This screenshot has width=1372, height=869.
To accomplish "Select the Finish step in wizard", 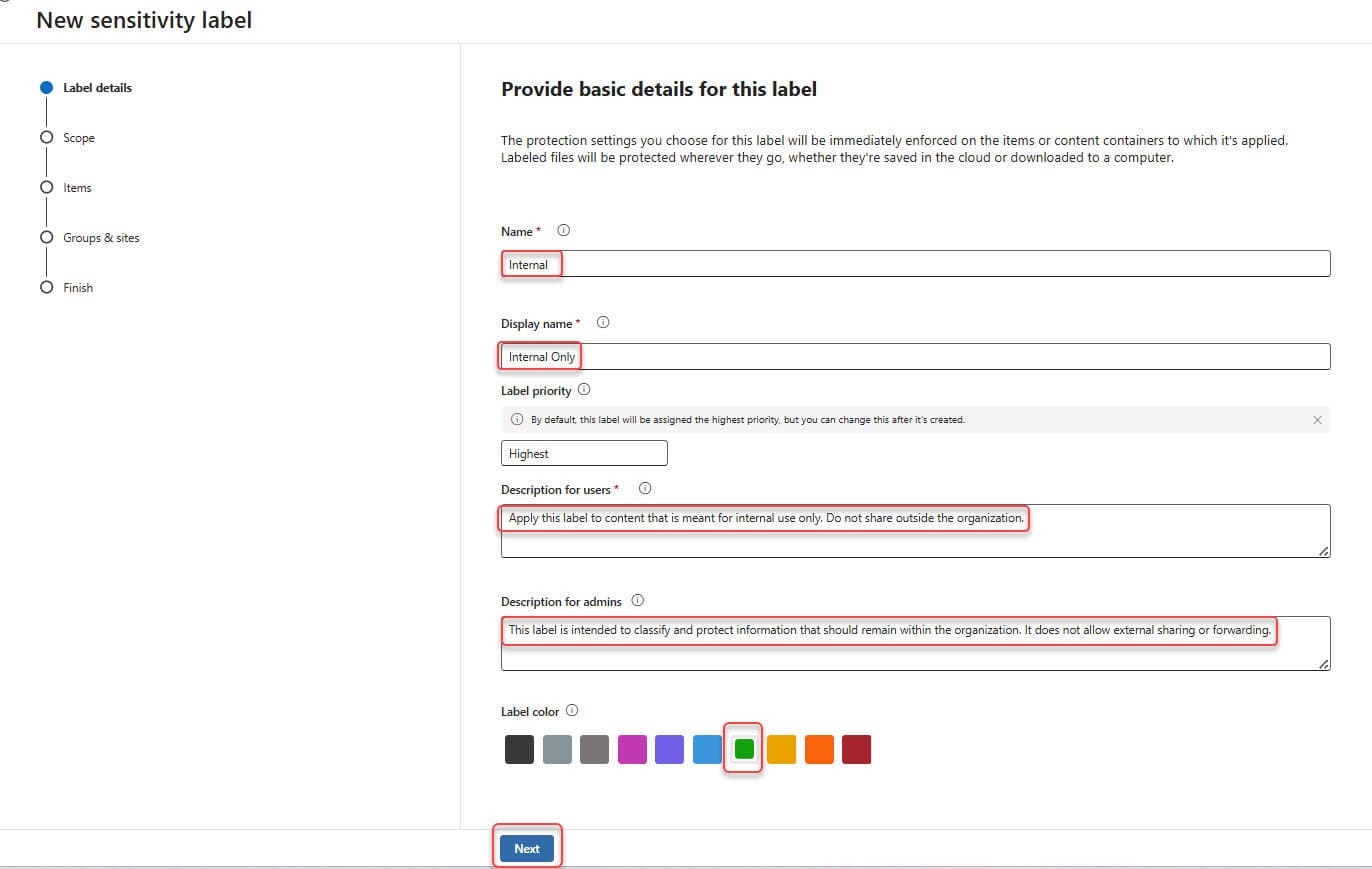I will (x=78, y=288).
